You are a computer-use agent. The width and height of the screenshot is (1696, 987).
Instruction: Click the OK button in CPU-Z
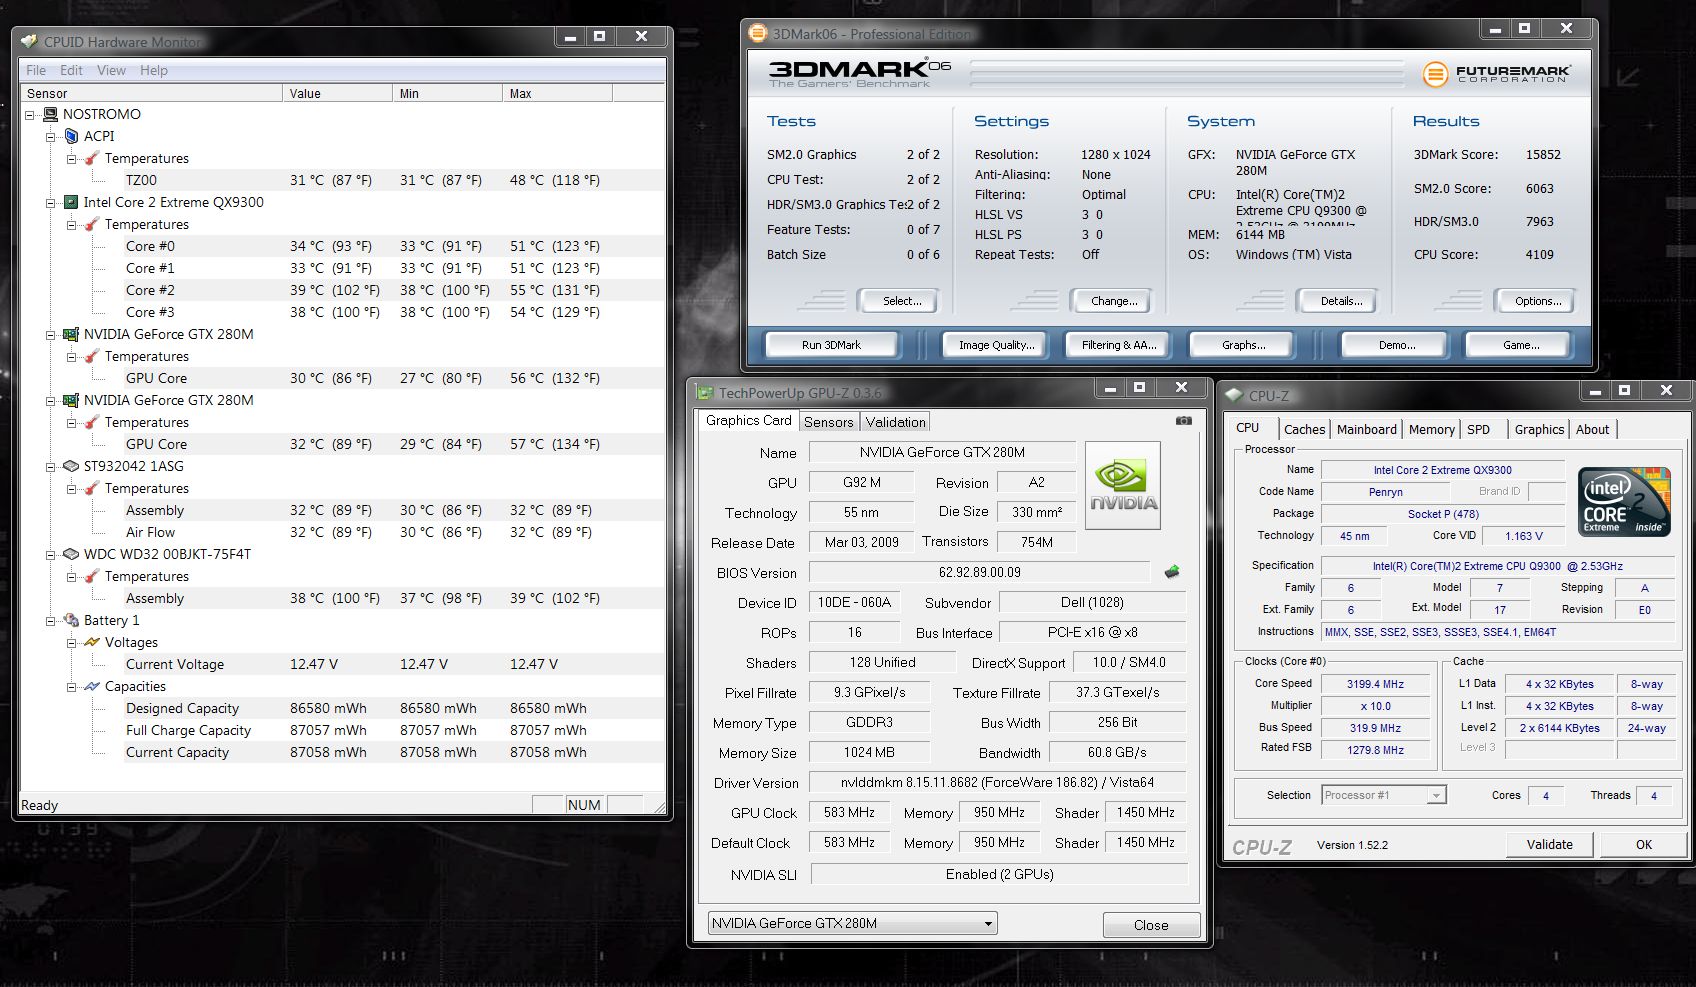pyautogui.click(x=1644, y=844)
